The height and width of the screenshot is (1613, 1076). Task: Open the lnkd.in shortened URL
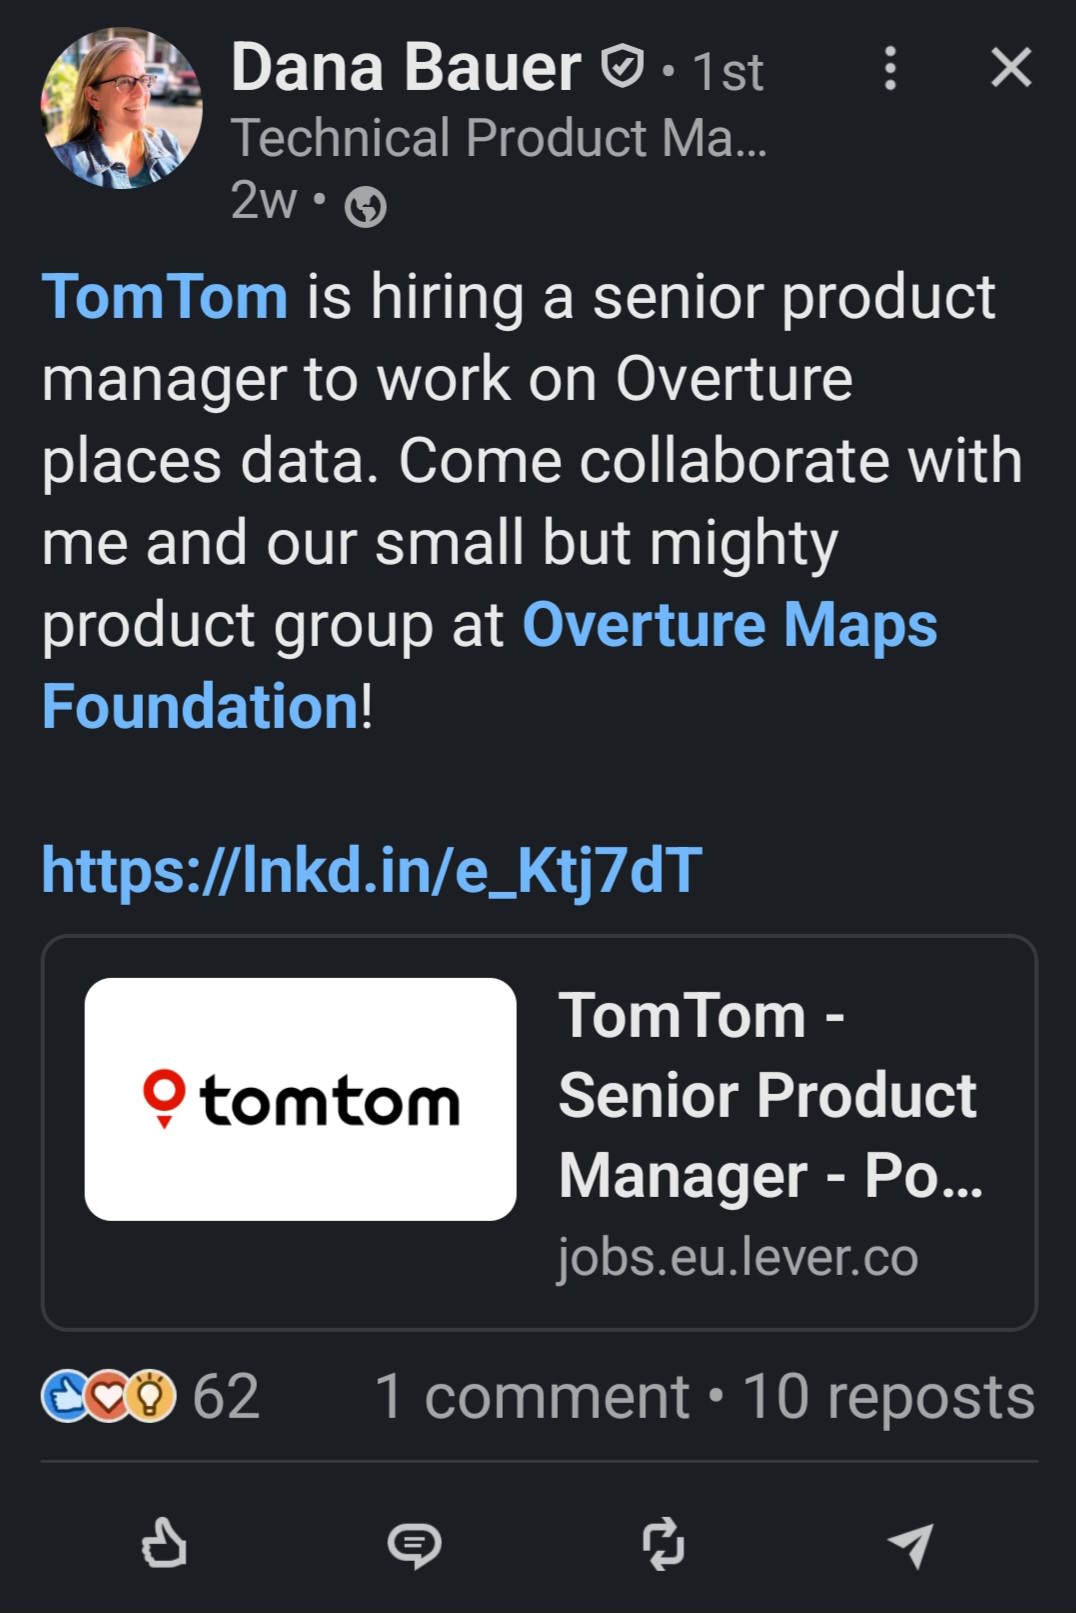point(372,869)
